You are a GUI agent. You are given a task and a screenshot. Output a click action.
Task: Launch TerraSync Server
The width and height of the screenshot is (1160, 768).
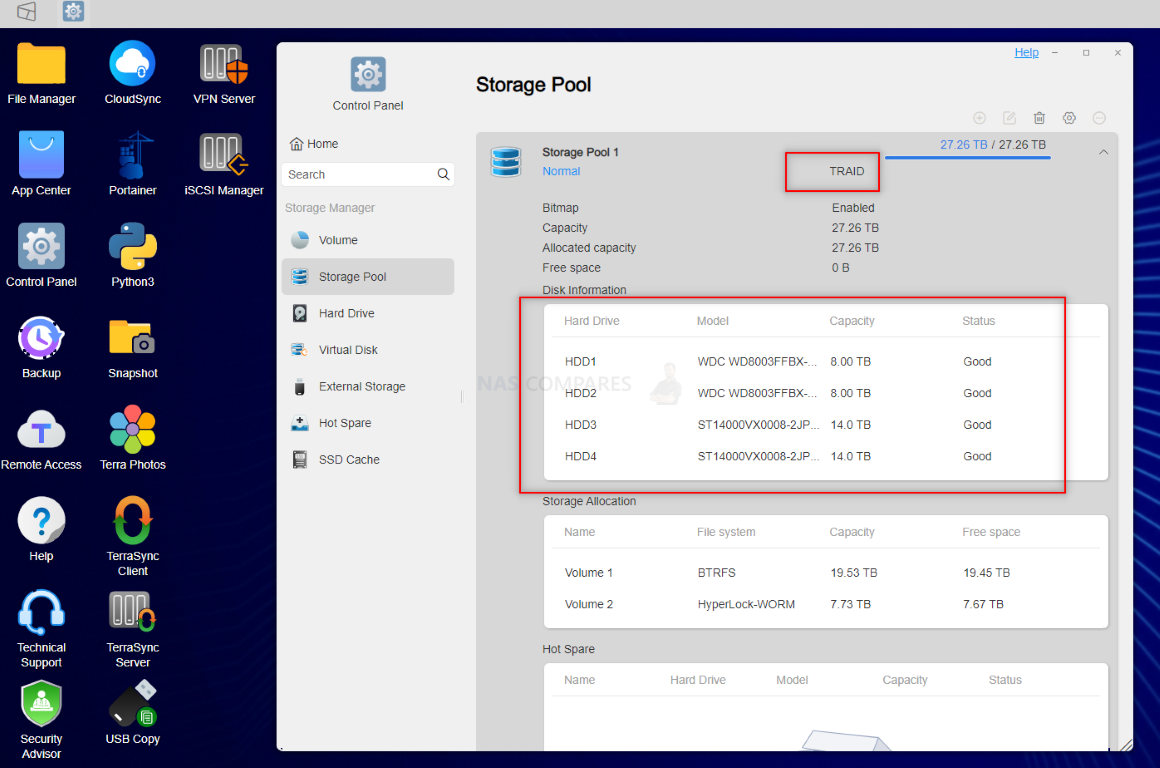(132, 629)
